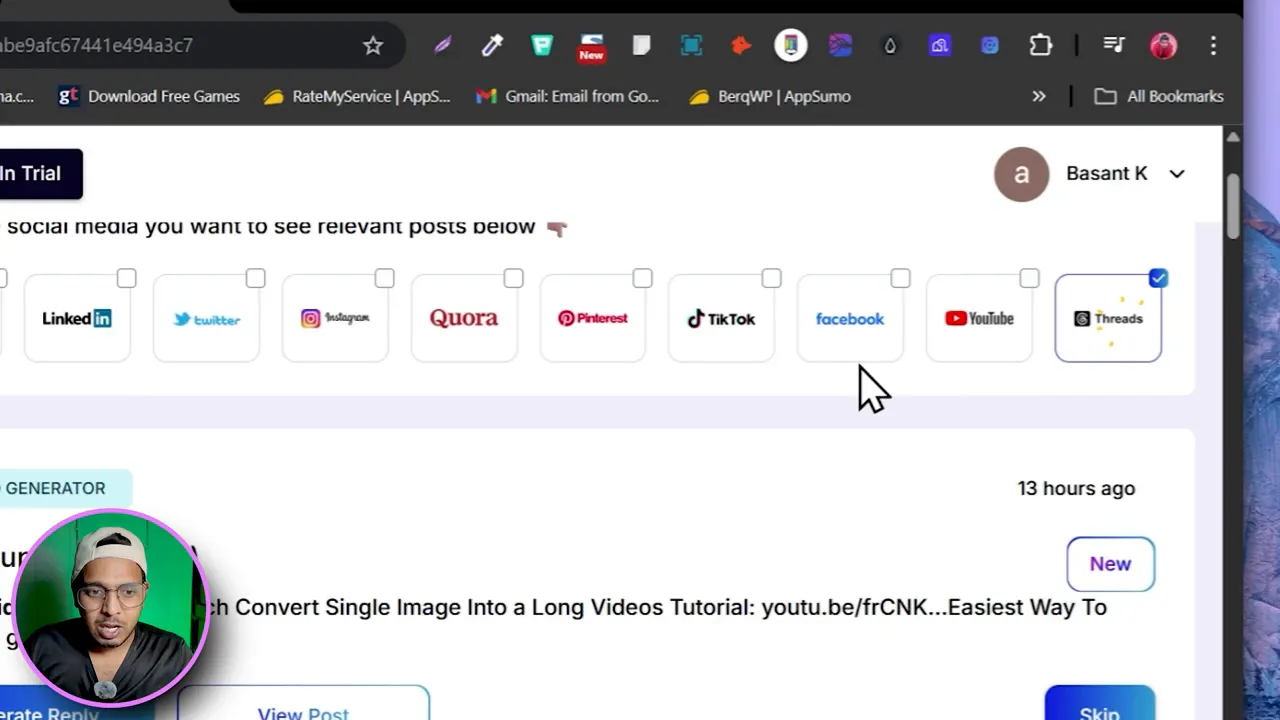Open the bookmarks overflow chevron
Viewport: 1280px width, 720px height.
[1039, 96]
